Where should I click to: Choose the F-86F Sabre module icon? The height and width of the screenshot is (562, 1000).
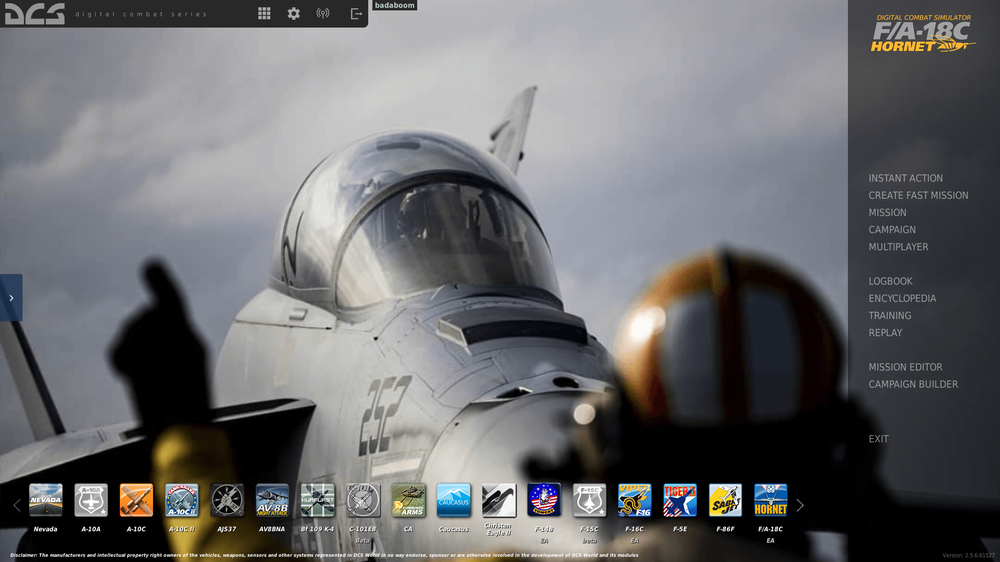[725, 500]
